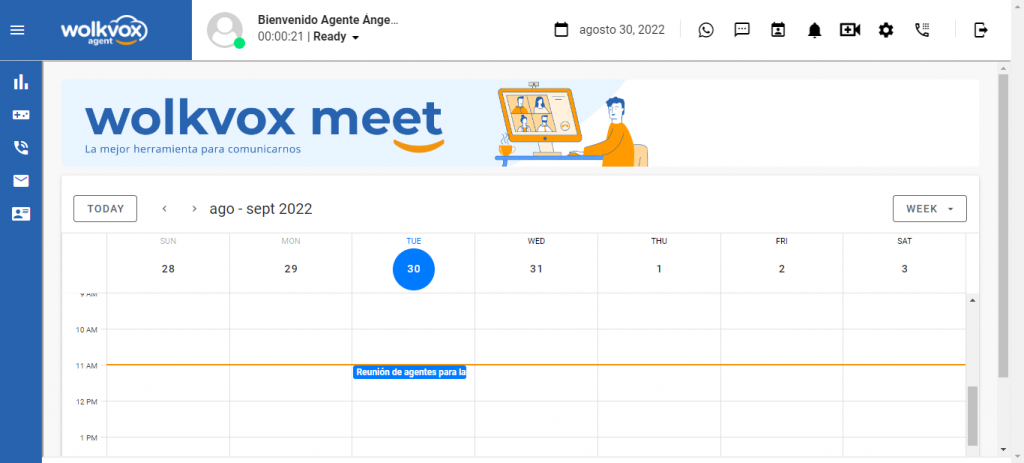This screenshot has height=463, width=1024.
Task: Open the WEEK view dropdown
Action: [x=929, y=209]
